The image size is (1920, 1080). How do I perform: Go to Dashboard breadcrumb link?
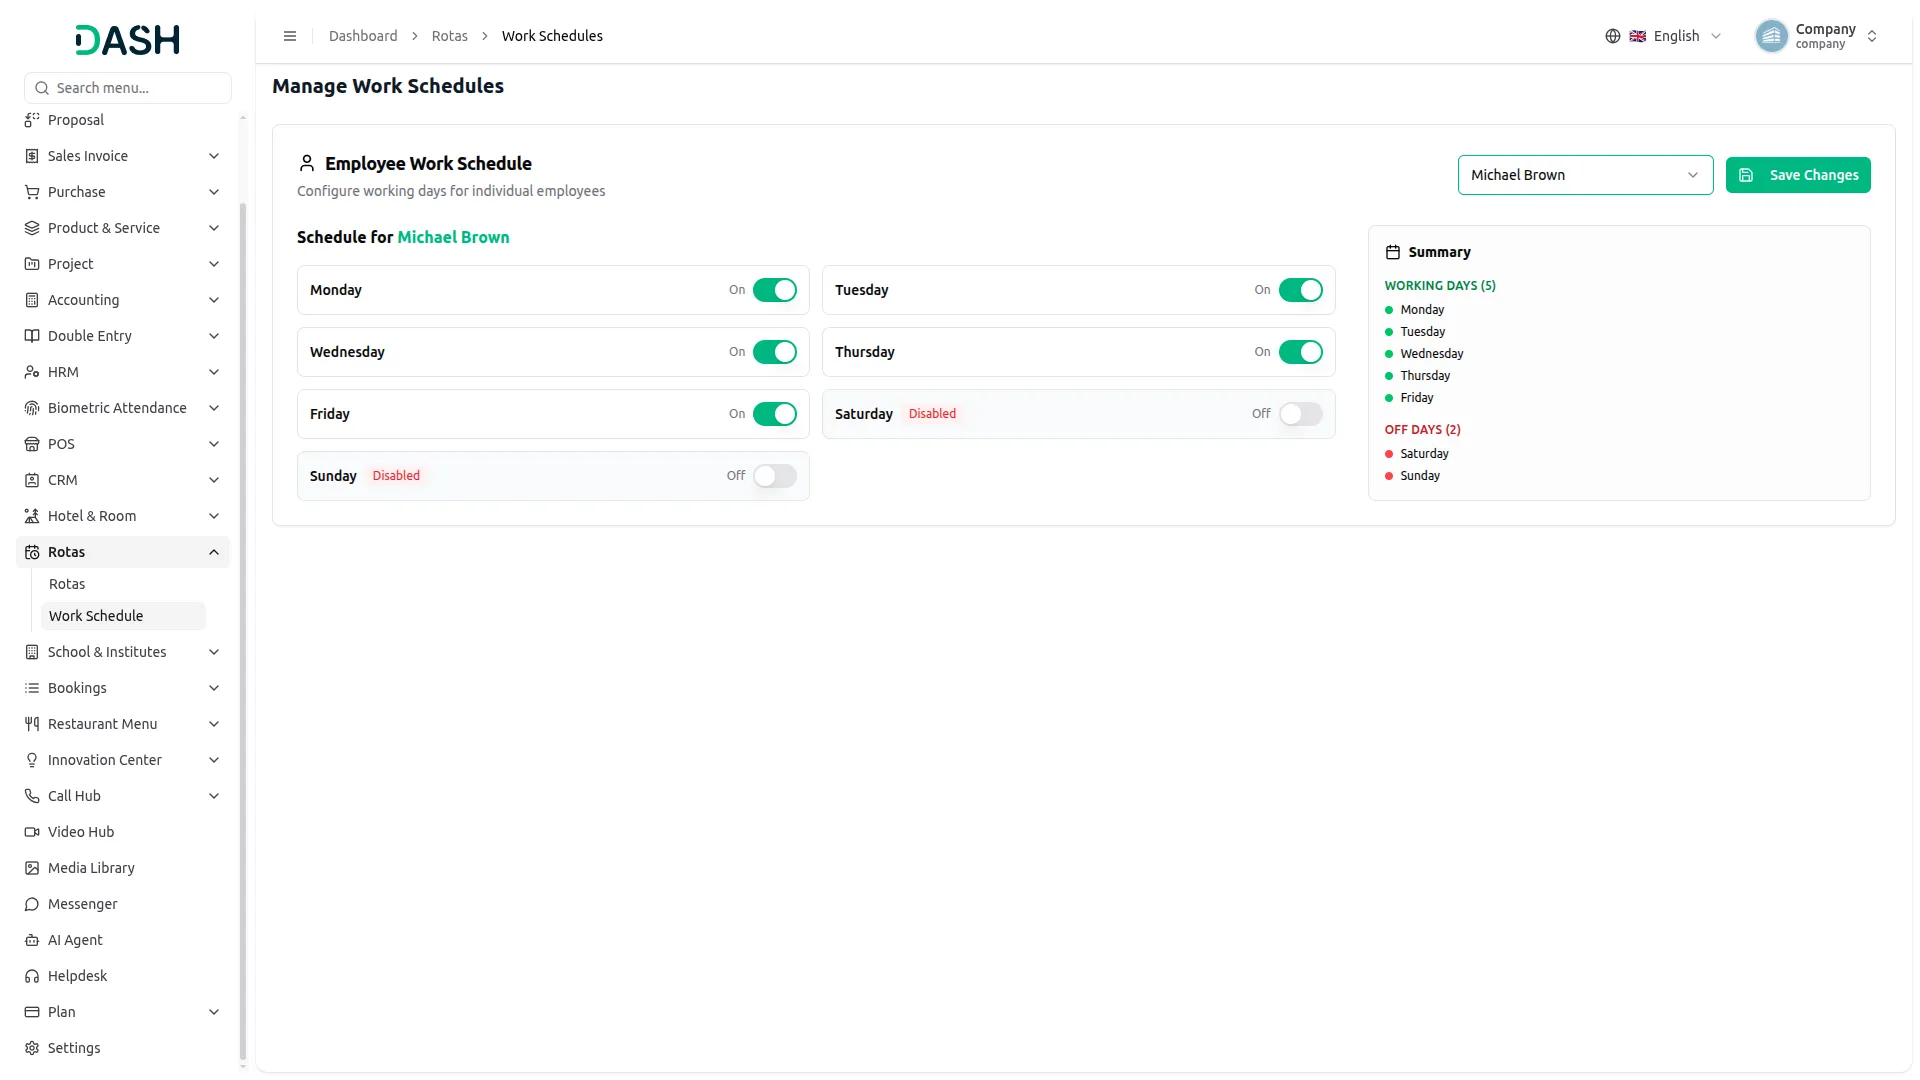[363, 36]
